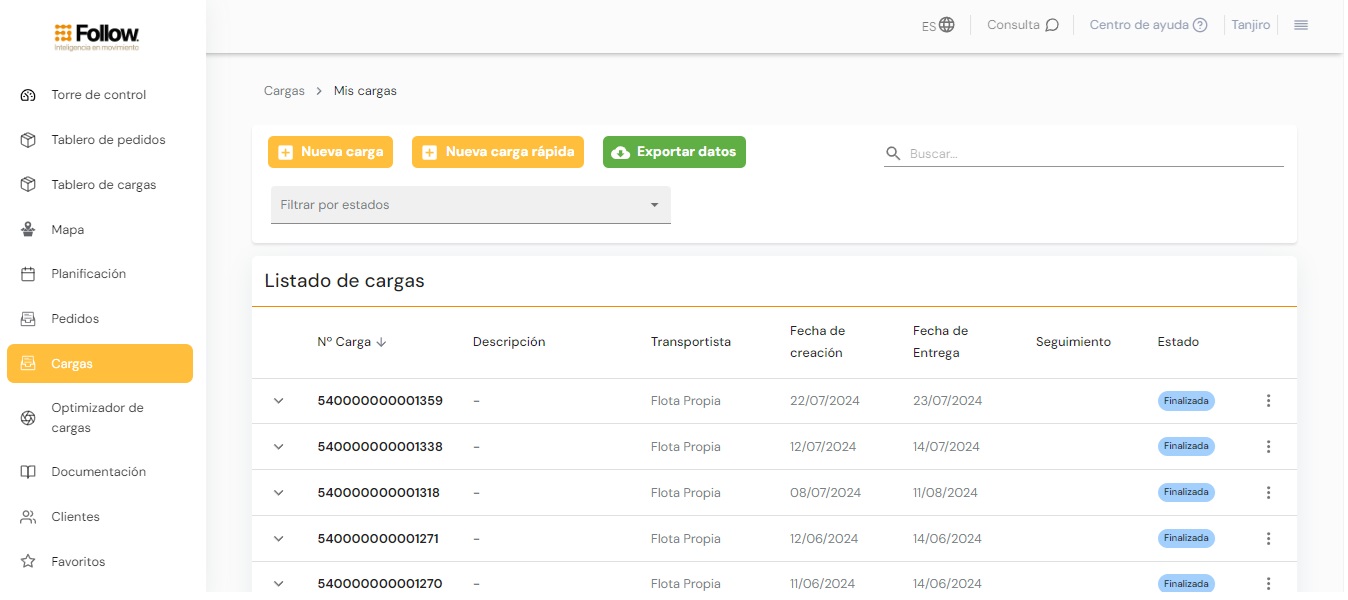Open three-dot menu for carga 540000000001359

(x=1268, y=401)
